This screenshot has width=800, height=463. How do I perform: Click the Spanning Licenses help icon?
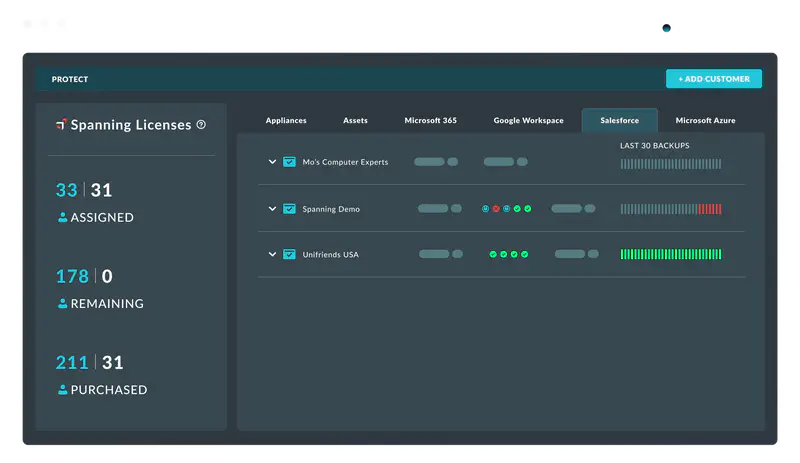(201, 125)
